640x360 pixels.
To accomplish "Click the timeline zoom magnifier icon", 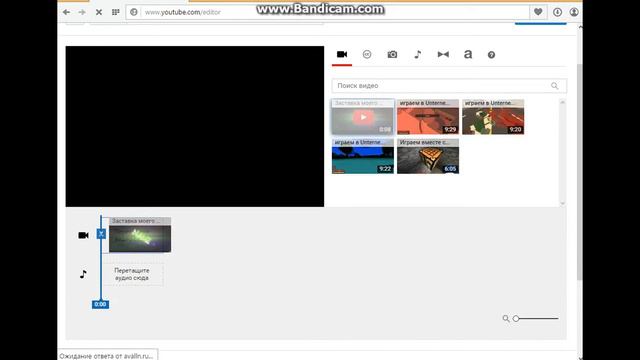I will click(x=506, y=318).
